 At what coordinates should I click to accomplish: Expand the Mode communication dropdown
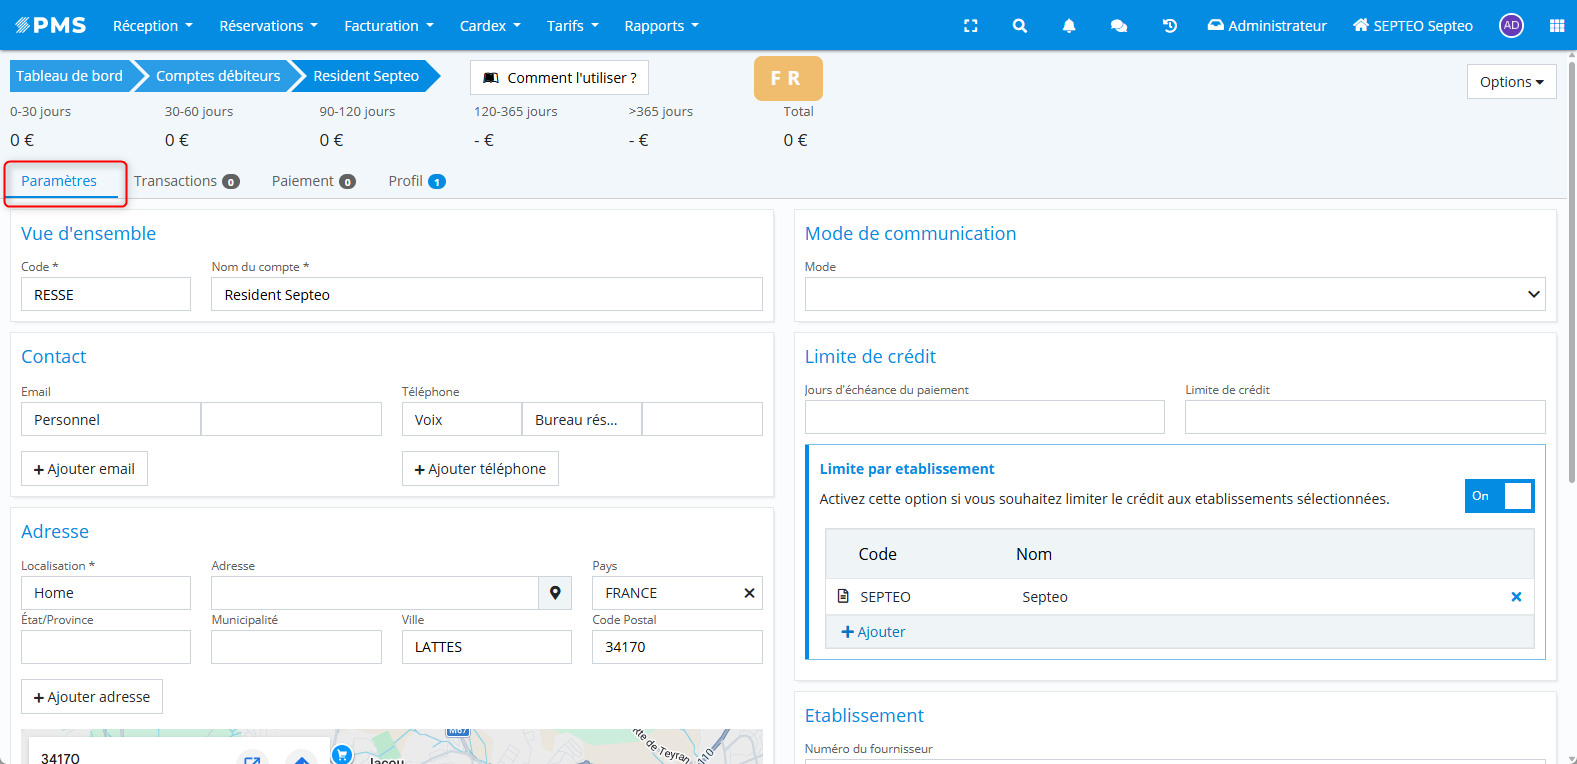(x=1174, y=294)
